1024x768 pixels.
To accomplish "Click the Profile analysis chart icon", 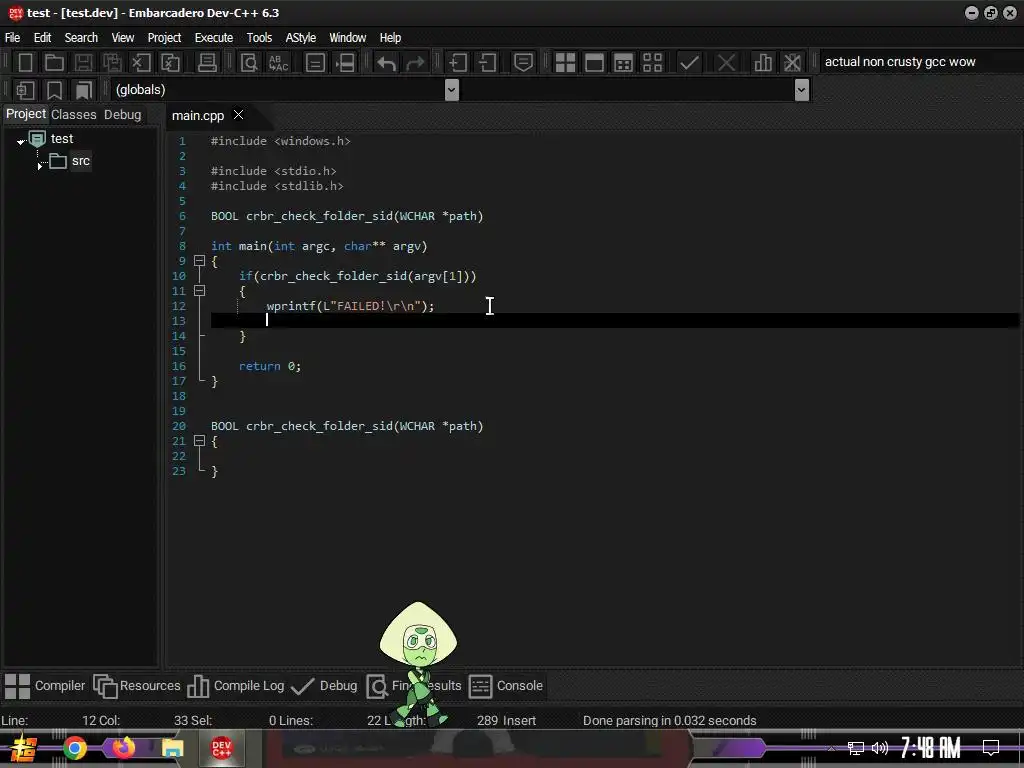I will coord(762,63).
